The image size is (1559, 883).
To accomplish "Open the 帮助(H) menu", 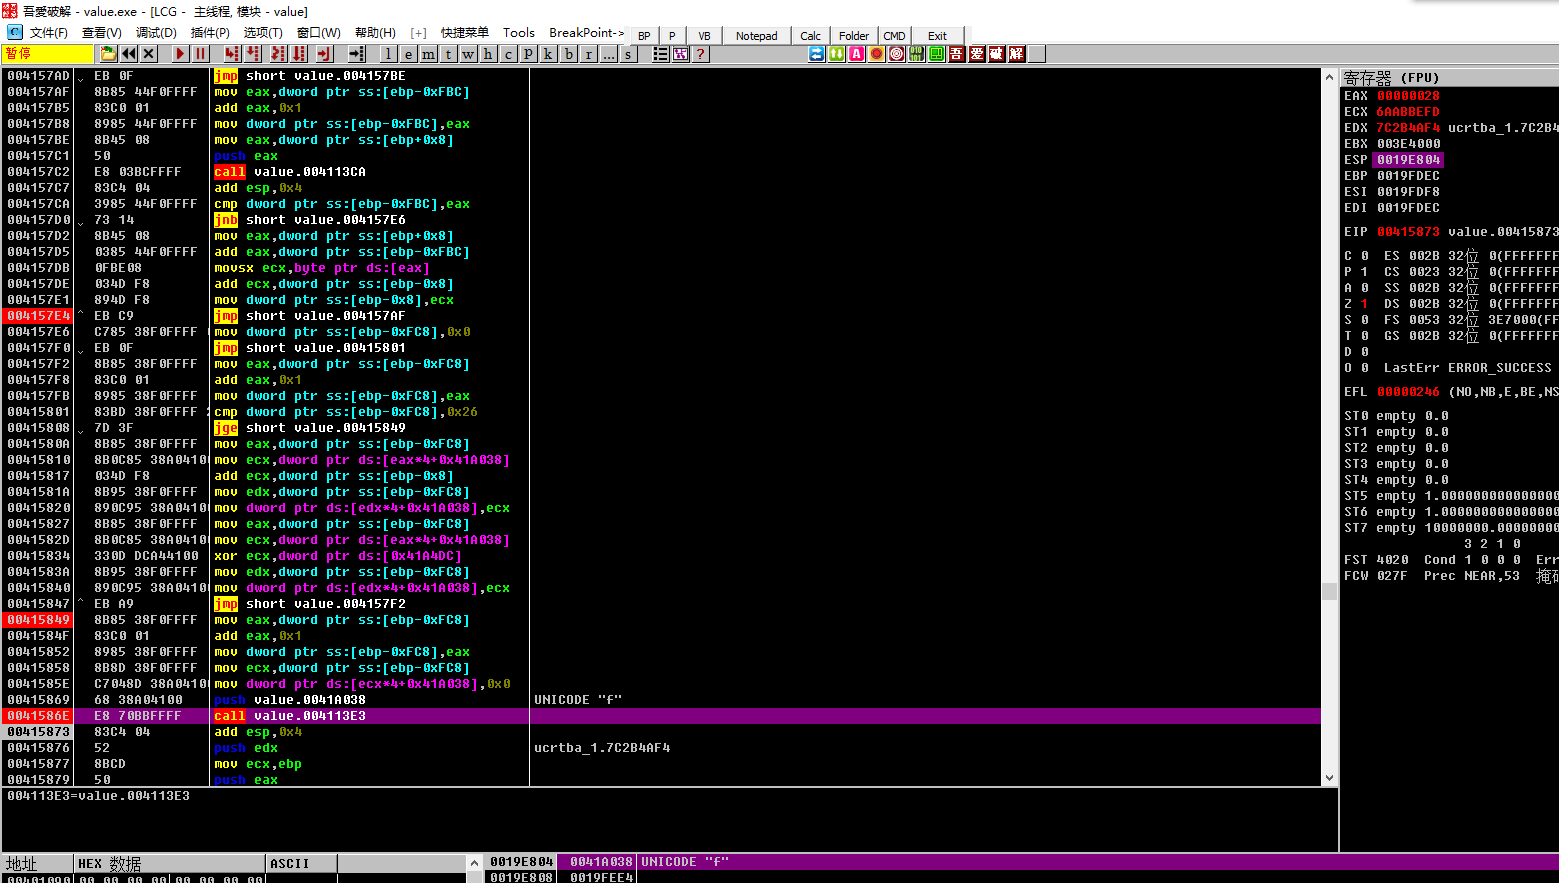I will tap(375, 33).
